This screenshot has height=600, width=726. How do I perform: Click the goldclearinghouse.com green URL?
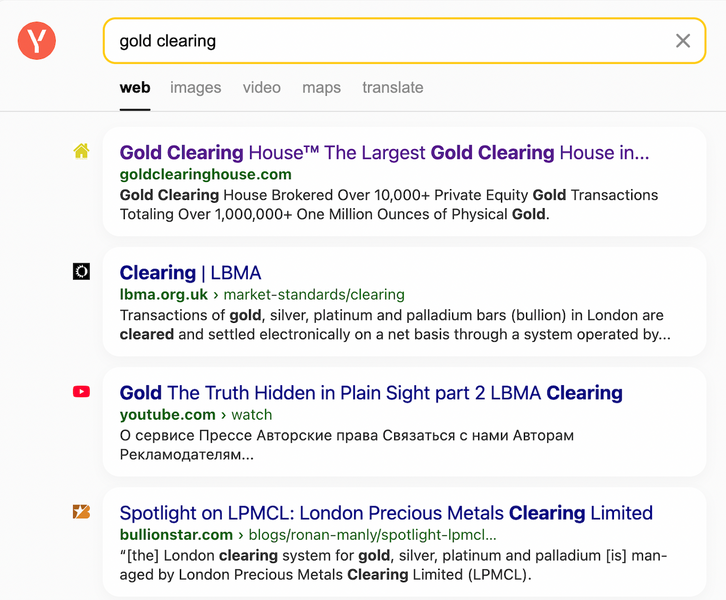click(x=206, y=174)
